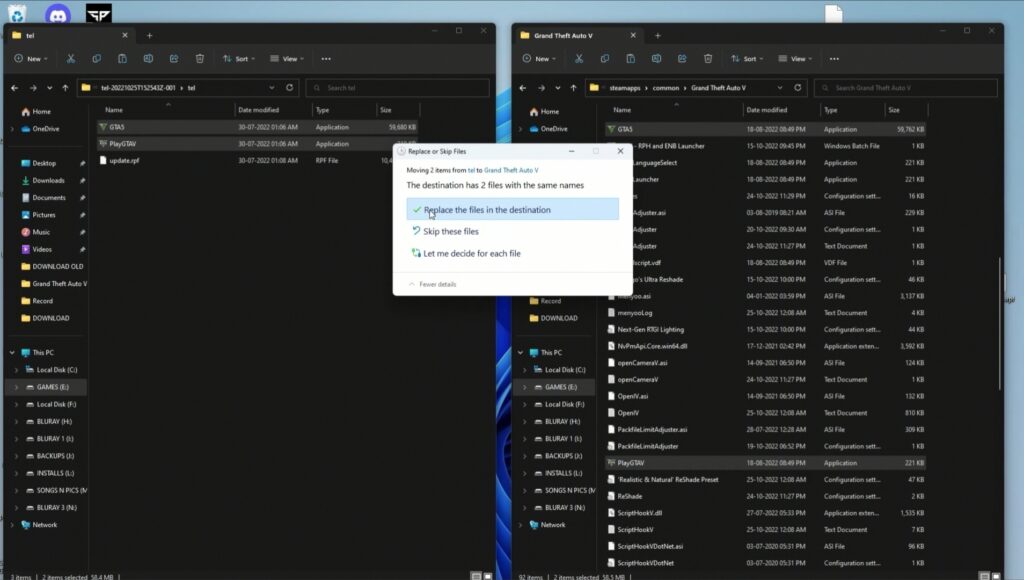Click Delete icon in Grand Theft Auto V window

coord(708,59)
